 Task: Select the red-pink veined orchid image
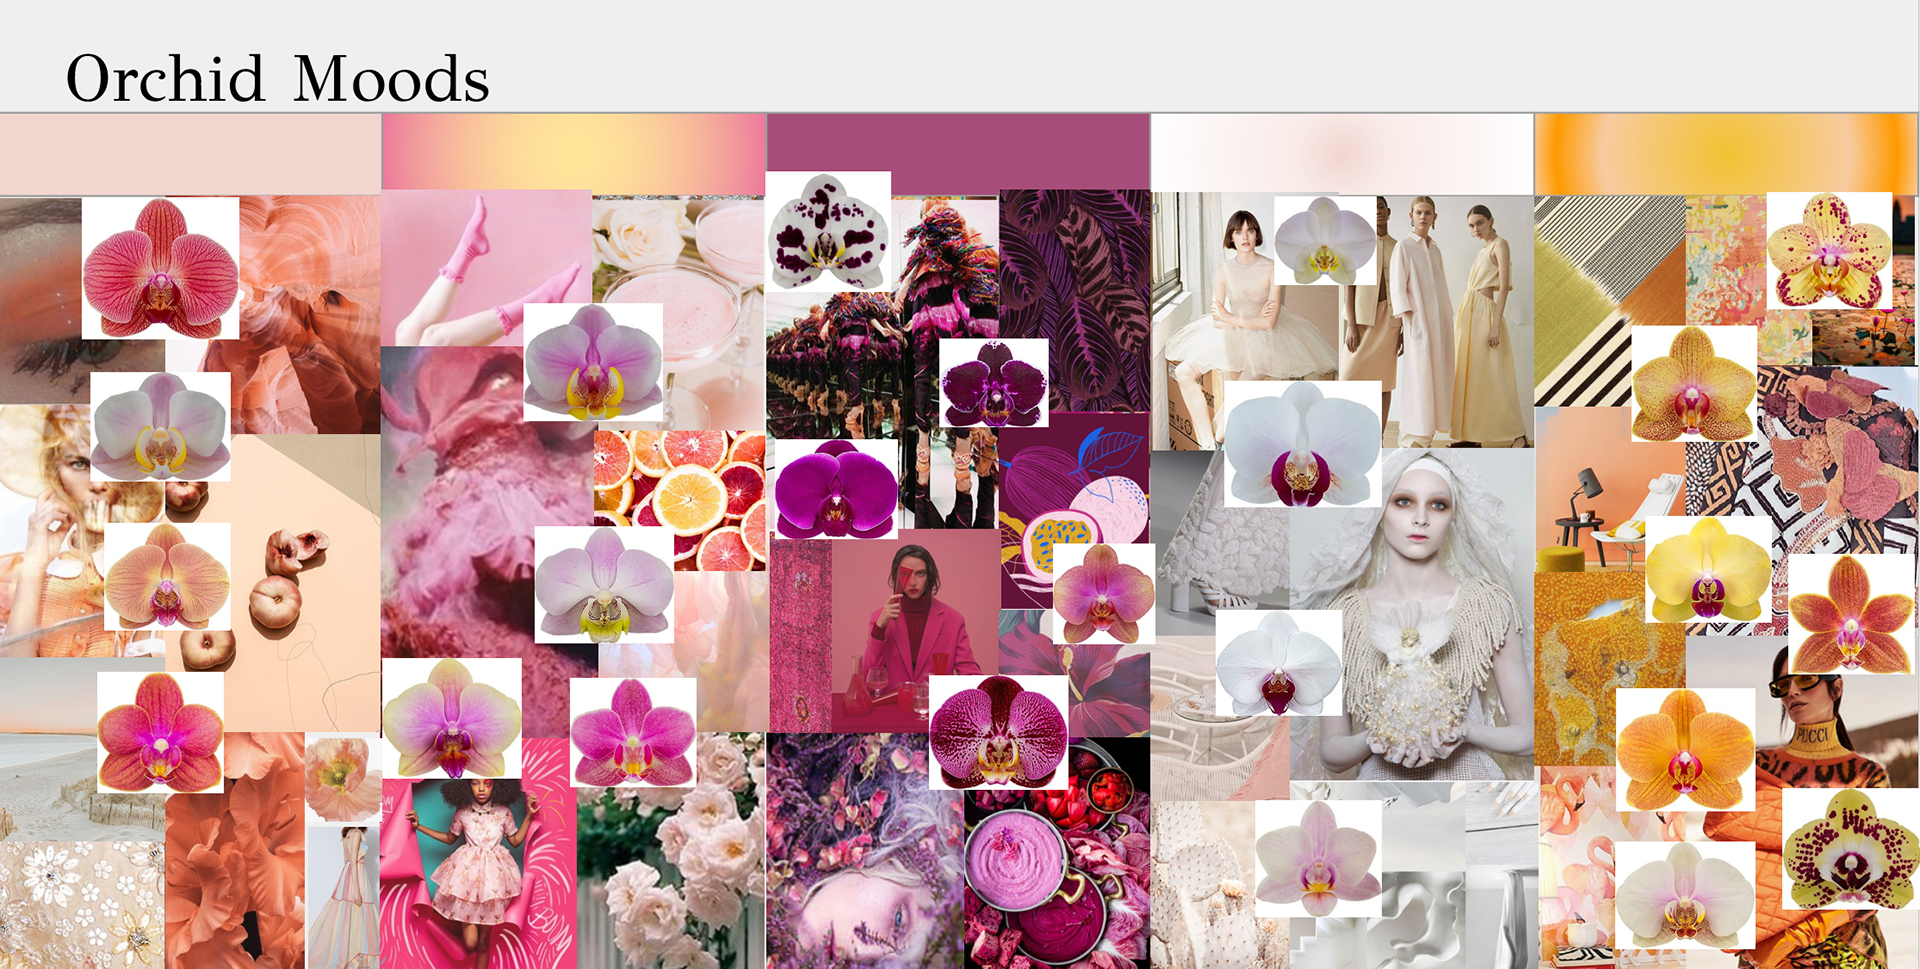tap(160, 268)
